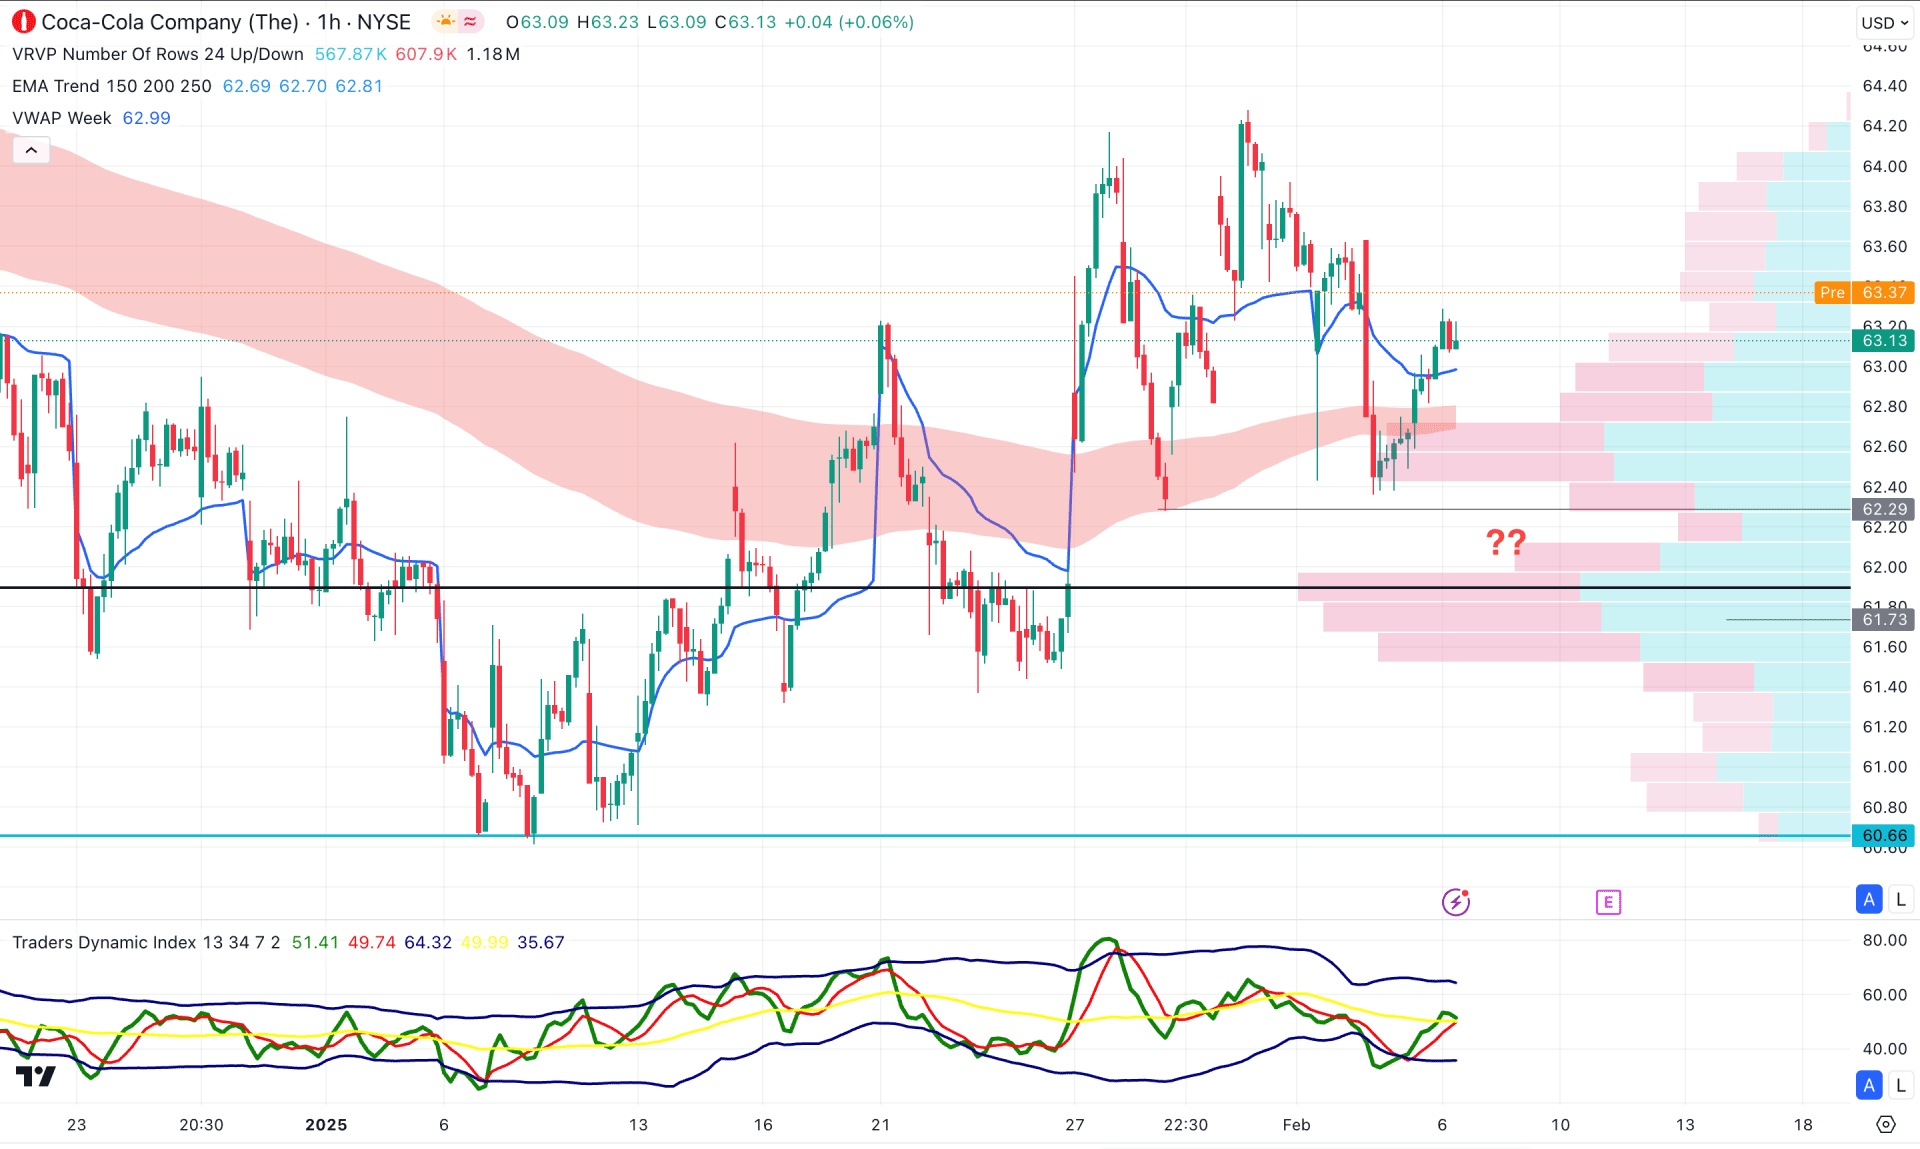The width and height of the screenshot is (1920, 1149).
Task: Click the TDI value 51.41
Action: point(315,942)
